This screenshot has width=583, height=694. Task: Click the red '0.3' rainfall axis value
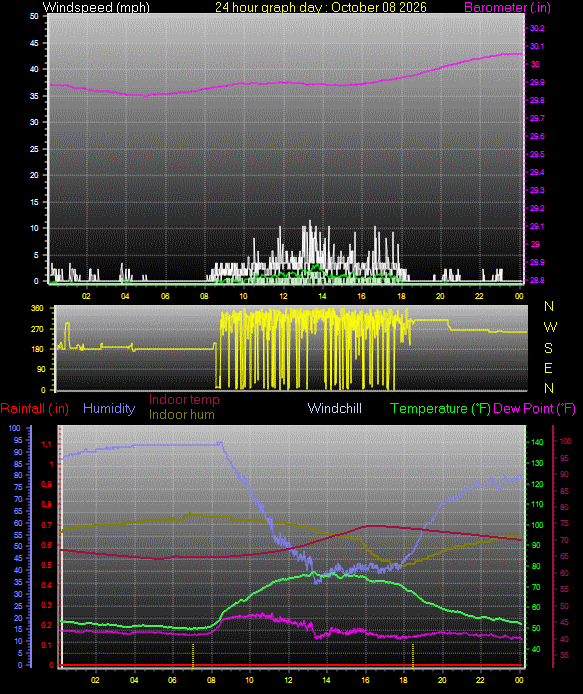coord(46,605)
